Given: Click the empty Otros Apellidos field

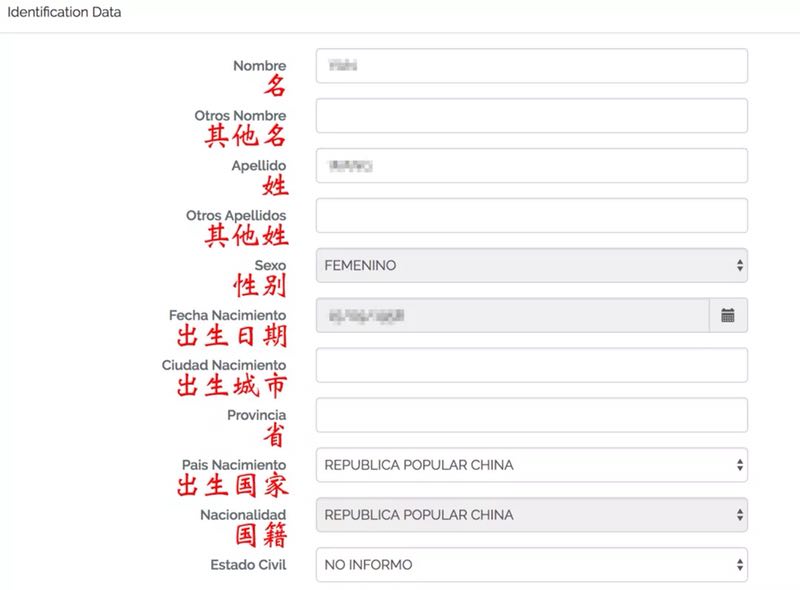Looking at the screenshot, I should [x=531, y=216].
